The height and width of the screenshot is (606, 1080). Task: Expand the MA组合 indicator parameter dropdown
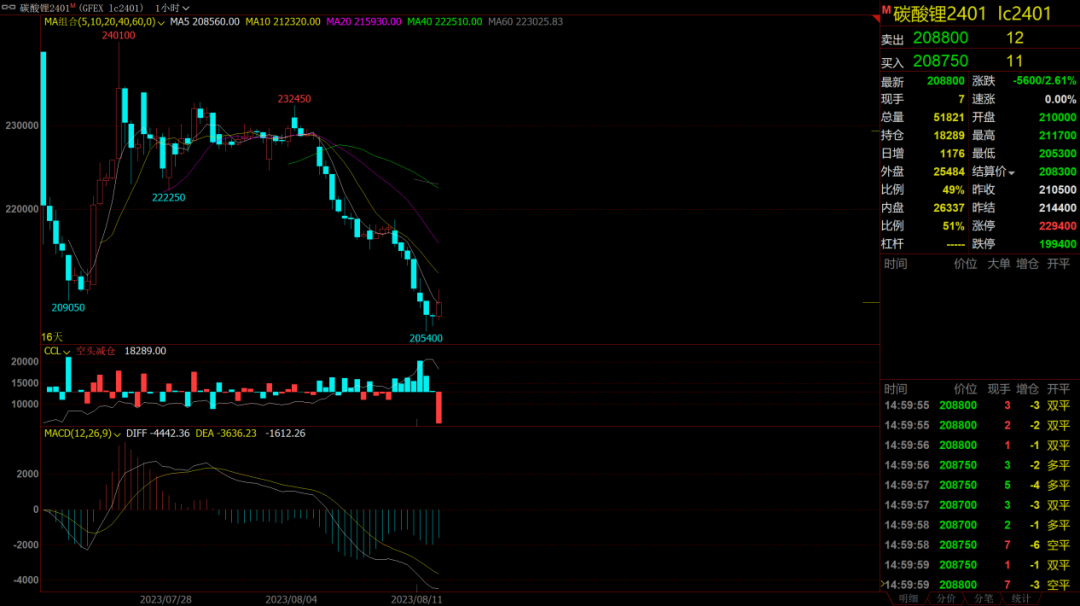tap(161, 22)
